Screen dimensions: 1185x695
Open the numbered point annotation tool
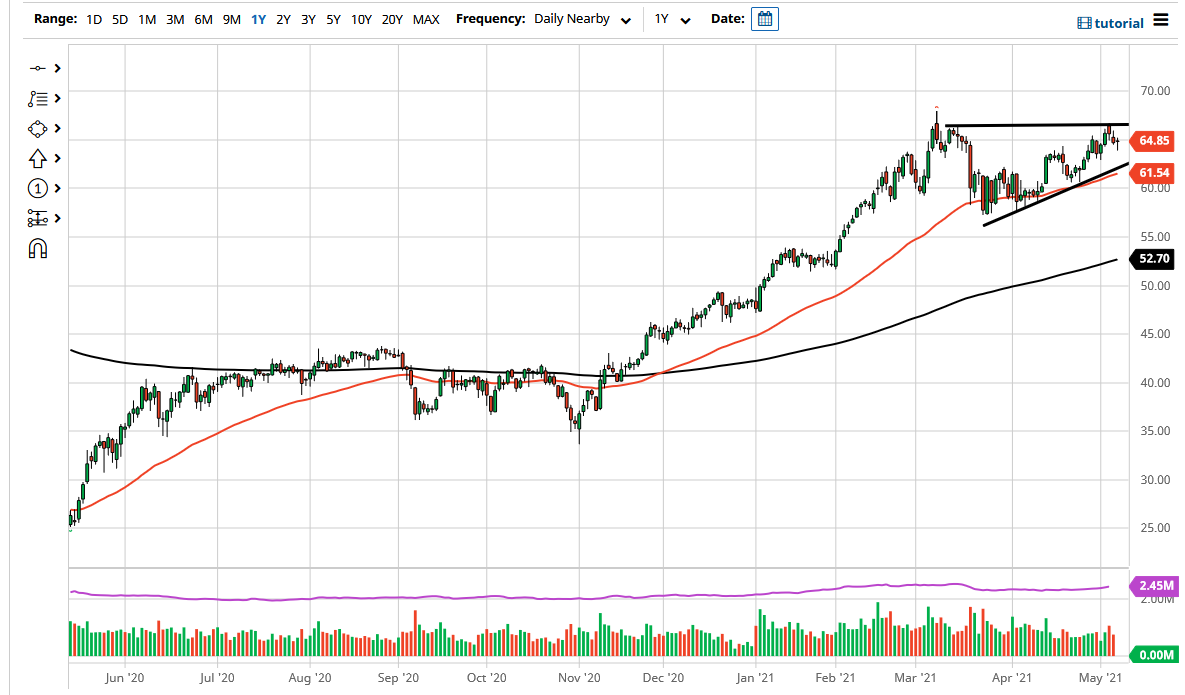pyautogui.click(x=37, y=188)
